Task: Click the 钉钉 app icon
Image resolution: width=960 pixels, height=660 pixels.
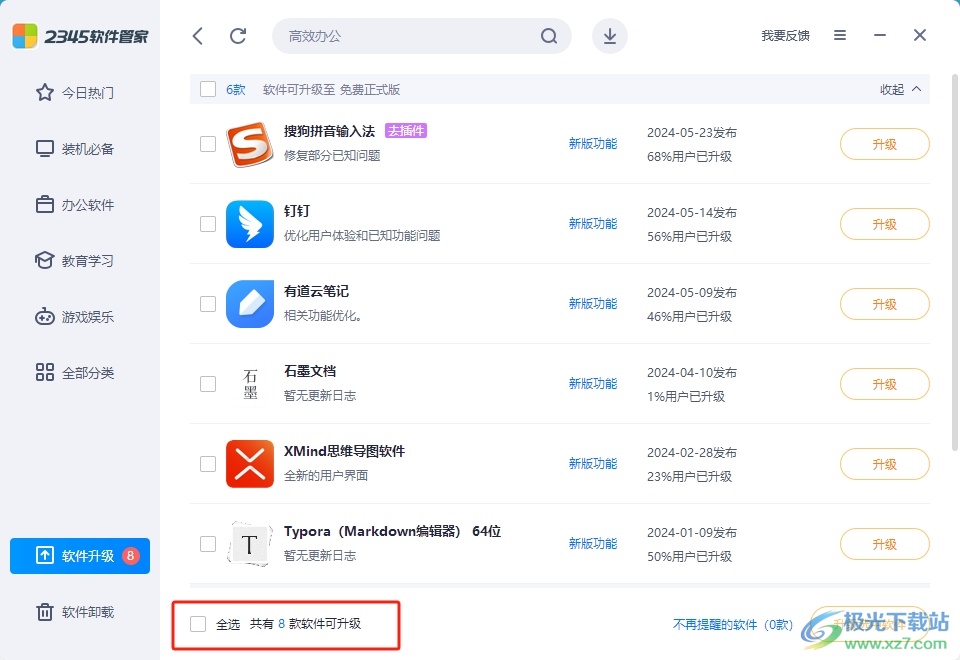Action: (250, 224)
